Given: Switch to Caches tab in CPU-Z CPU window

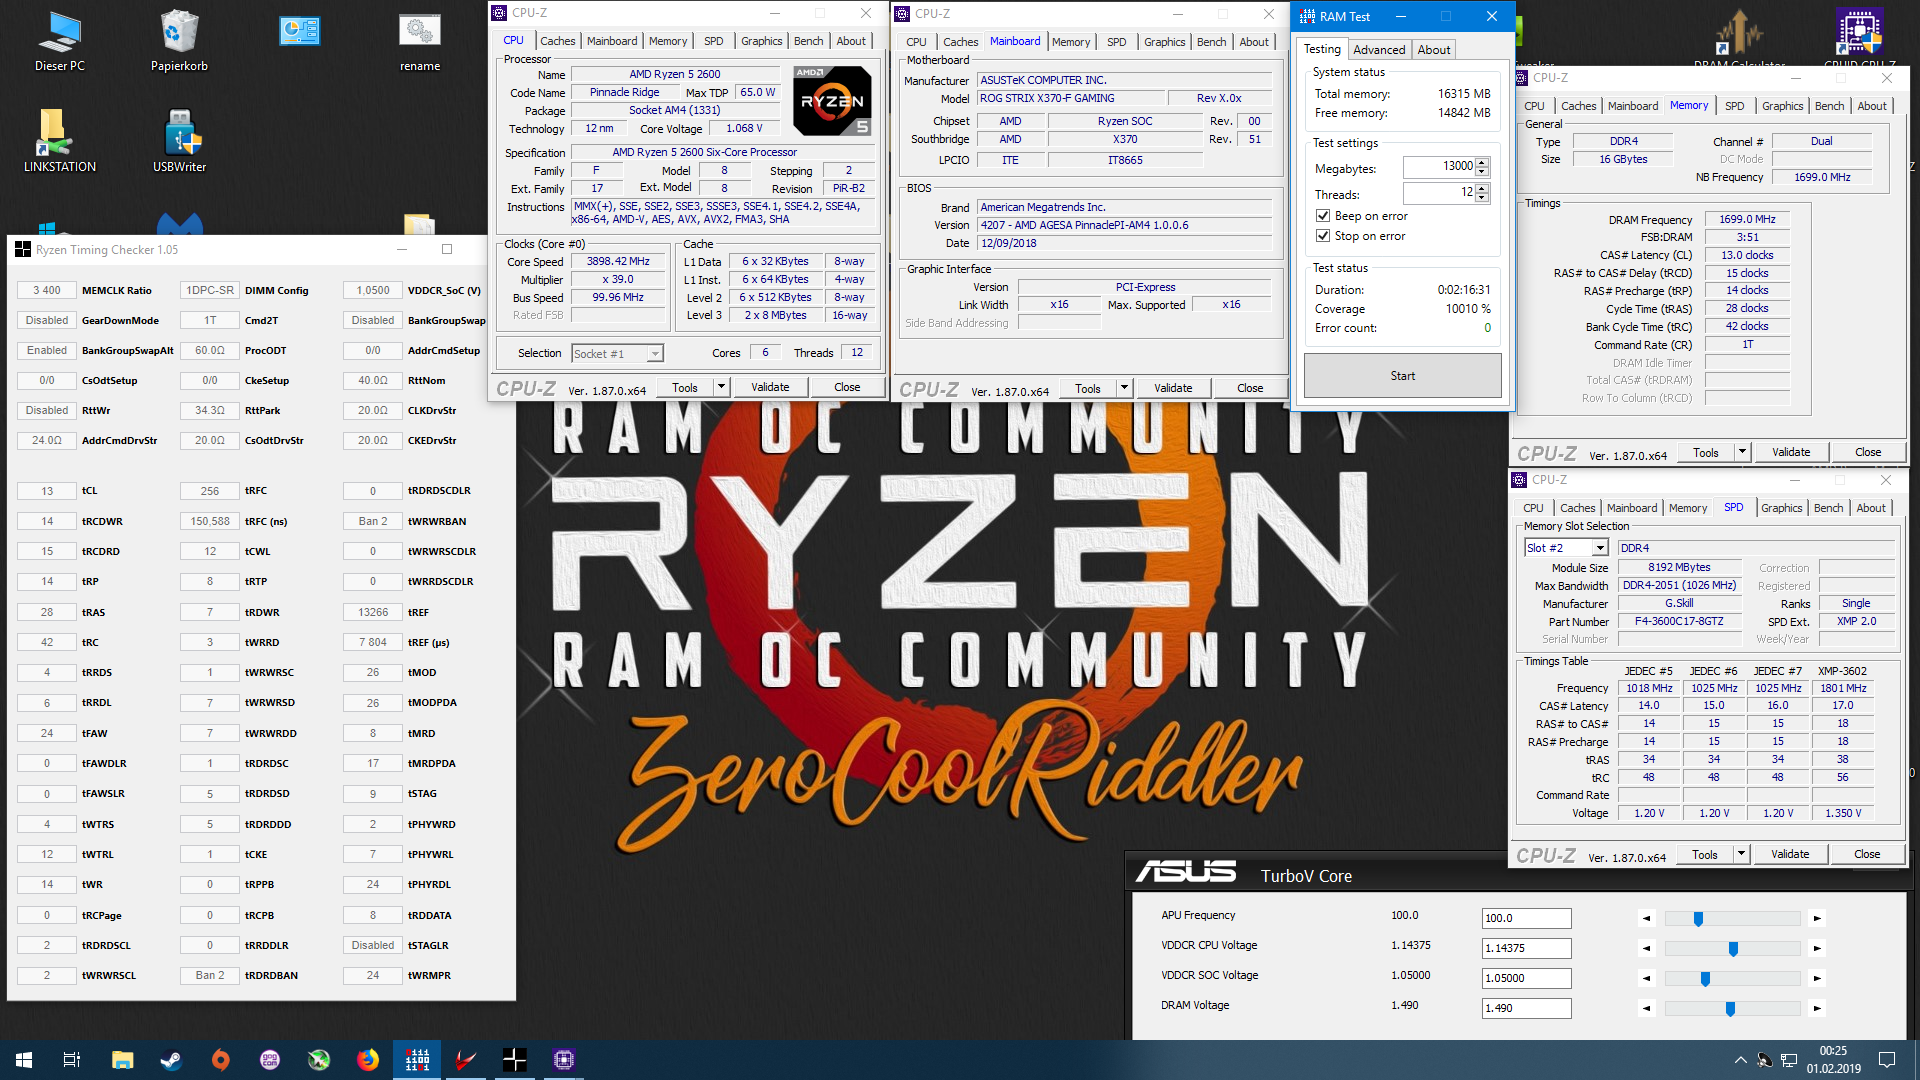Looking at the screenshot, I should pyautogui.click(x=557, y=41).
